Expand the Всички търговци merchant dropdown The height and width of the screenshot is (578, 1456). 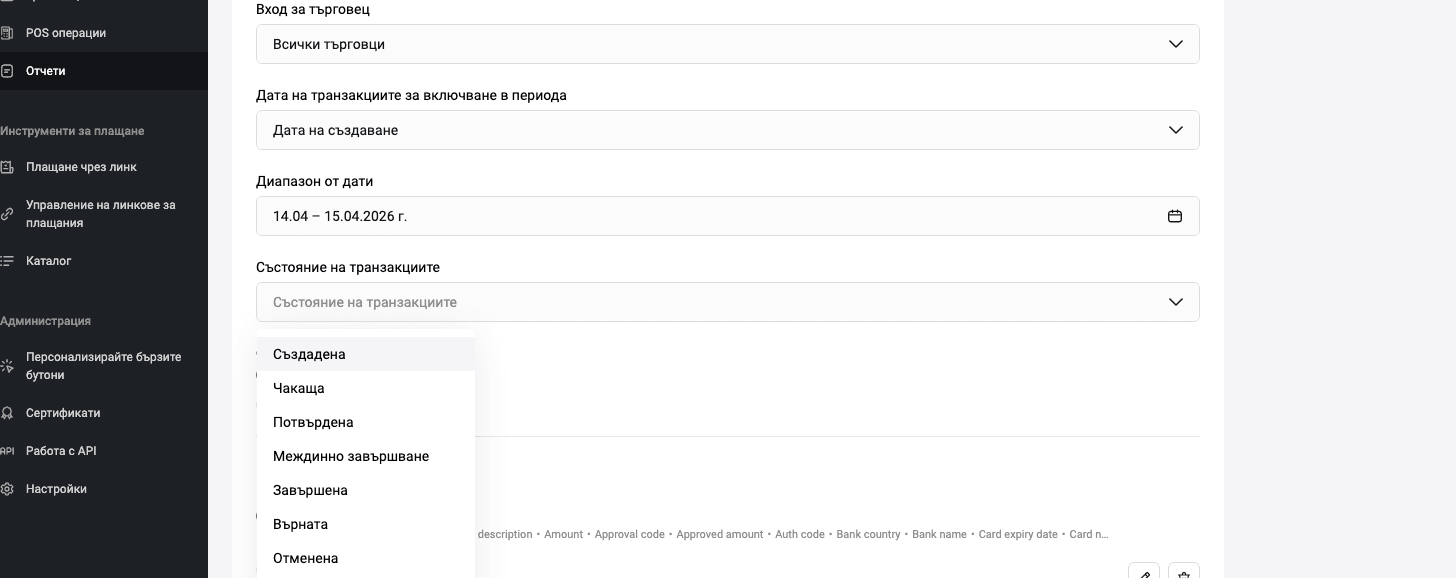[727, 44]
